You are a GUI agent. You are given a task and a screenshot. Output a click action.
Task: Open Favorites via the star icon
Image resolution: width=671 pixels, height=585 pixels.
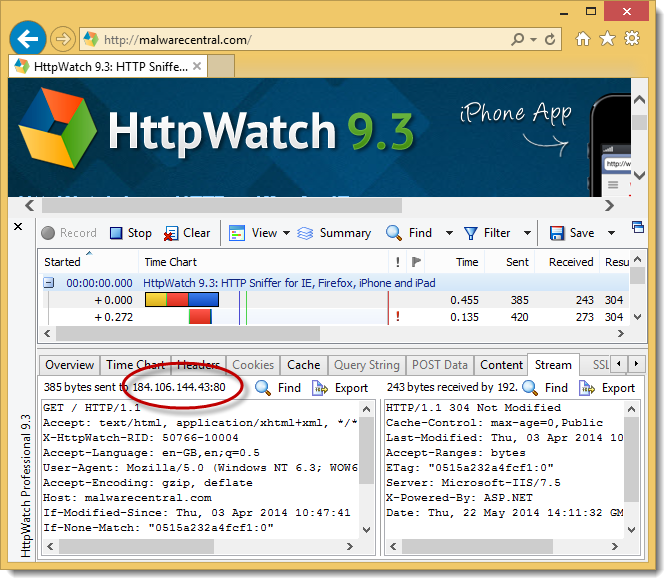tap(607, 39)
